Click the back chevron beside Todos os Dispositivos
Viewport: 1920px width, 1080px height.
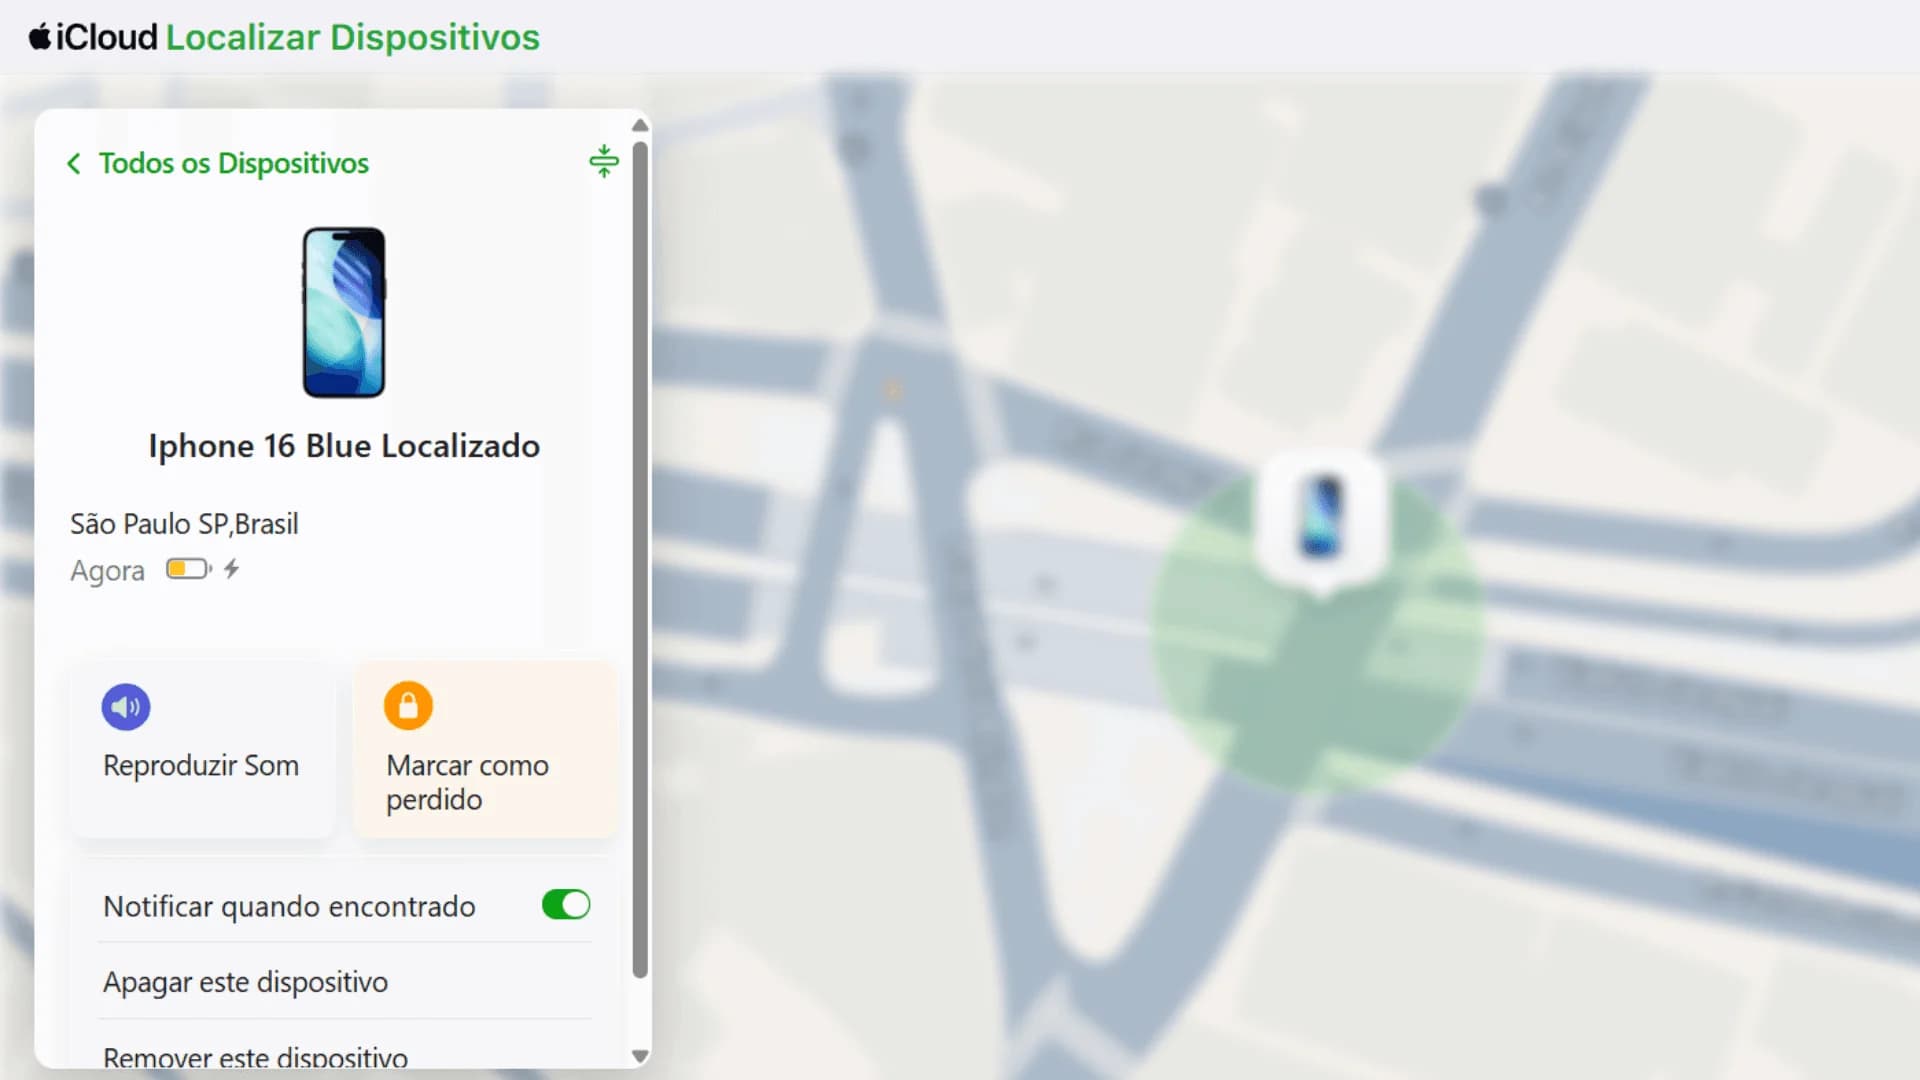pyautogui.click(x=73, y=163)
